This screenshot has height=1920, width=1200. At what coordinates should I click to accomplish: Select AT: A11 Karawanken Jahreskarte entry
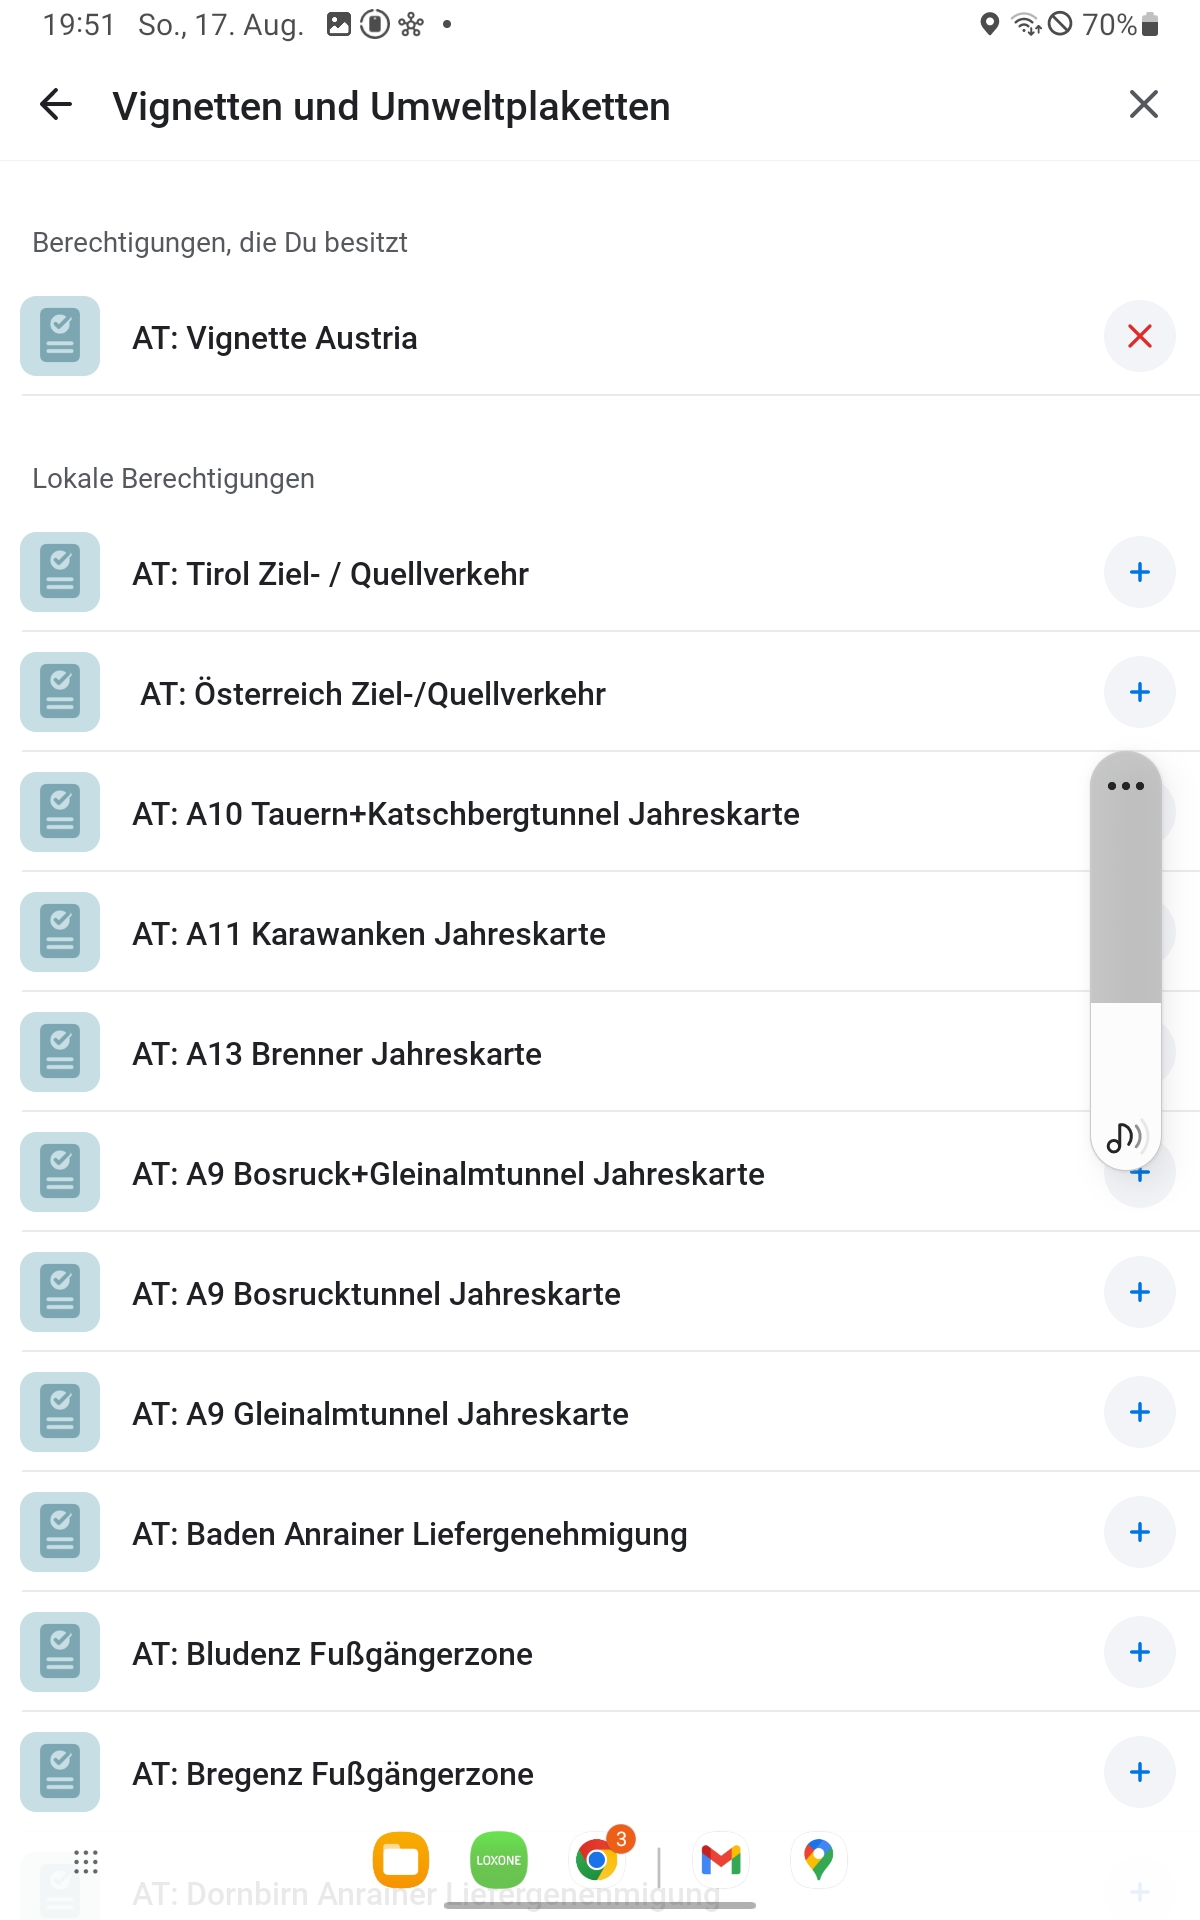(x=369, y=934)
